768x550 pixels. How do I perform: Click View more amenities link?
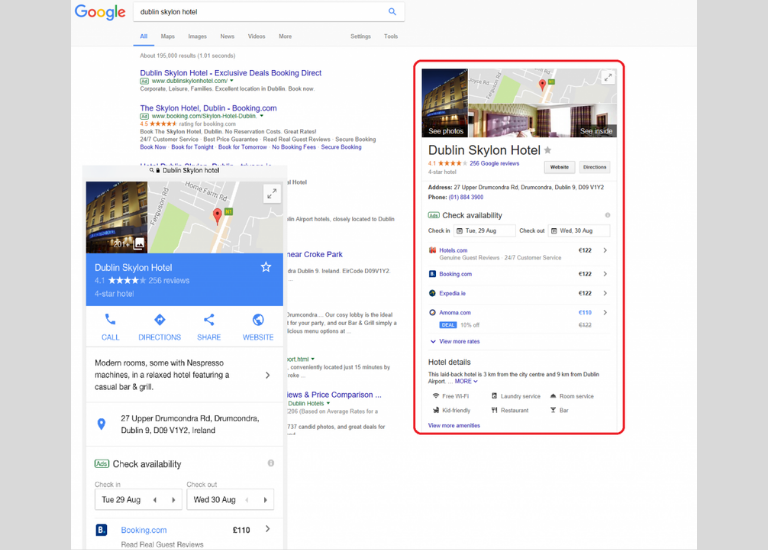[x=454, y=425]
